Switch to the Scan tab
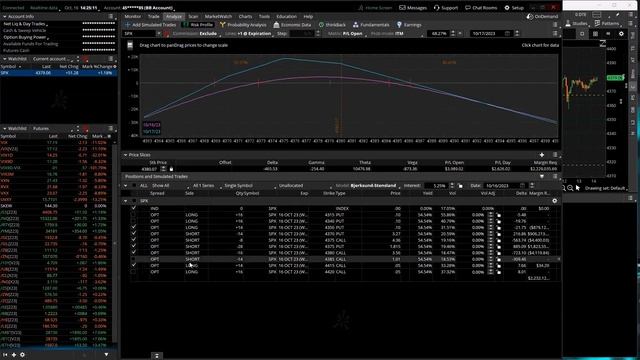This screenshot has width=640, height=360. pyautogui.click(x=193, y=16)
